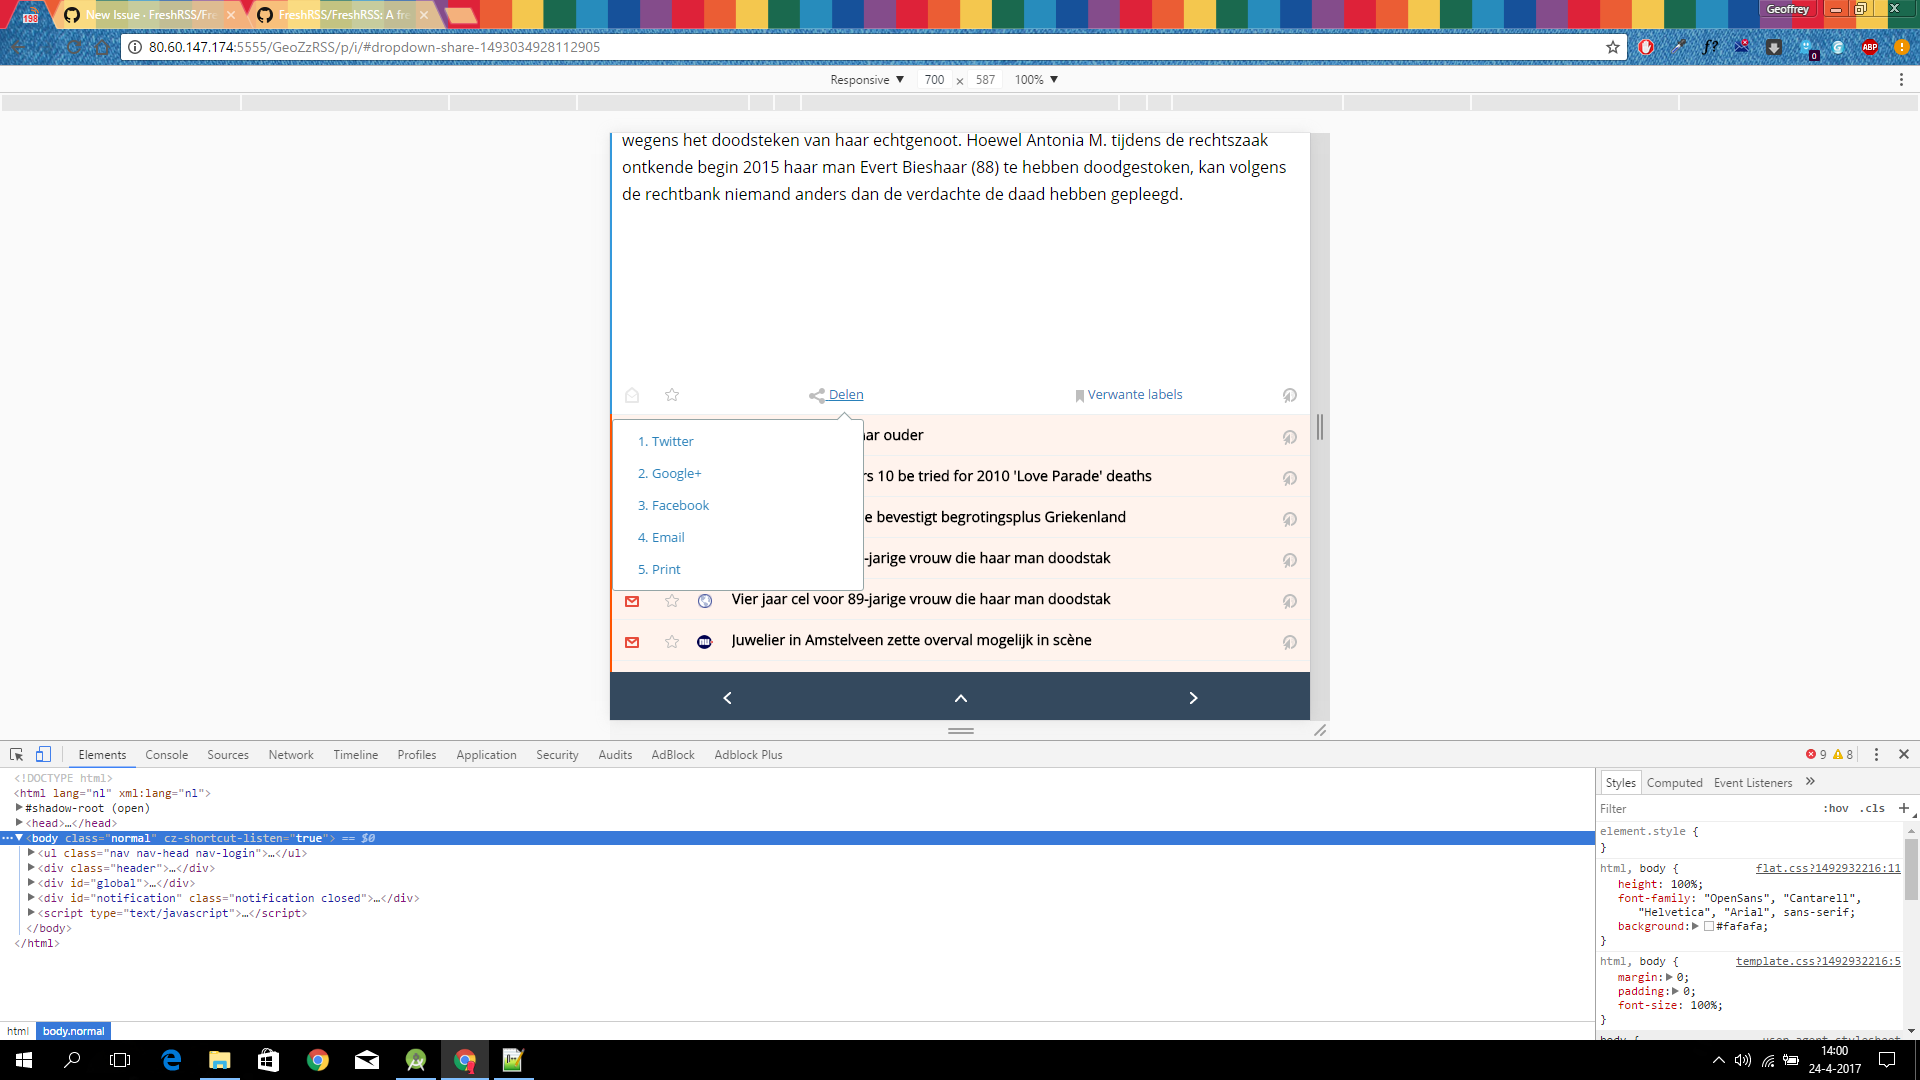Click DevTools inspect element picker icon
The height and width of the screenshot is (1080, 1920).
click(x=16, y=755)
